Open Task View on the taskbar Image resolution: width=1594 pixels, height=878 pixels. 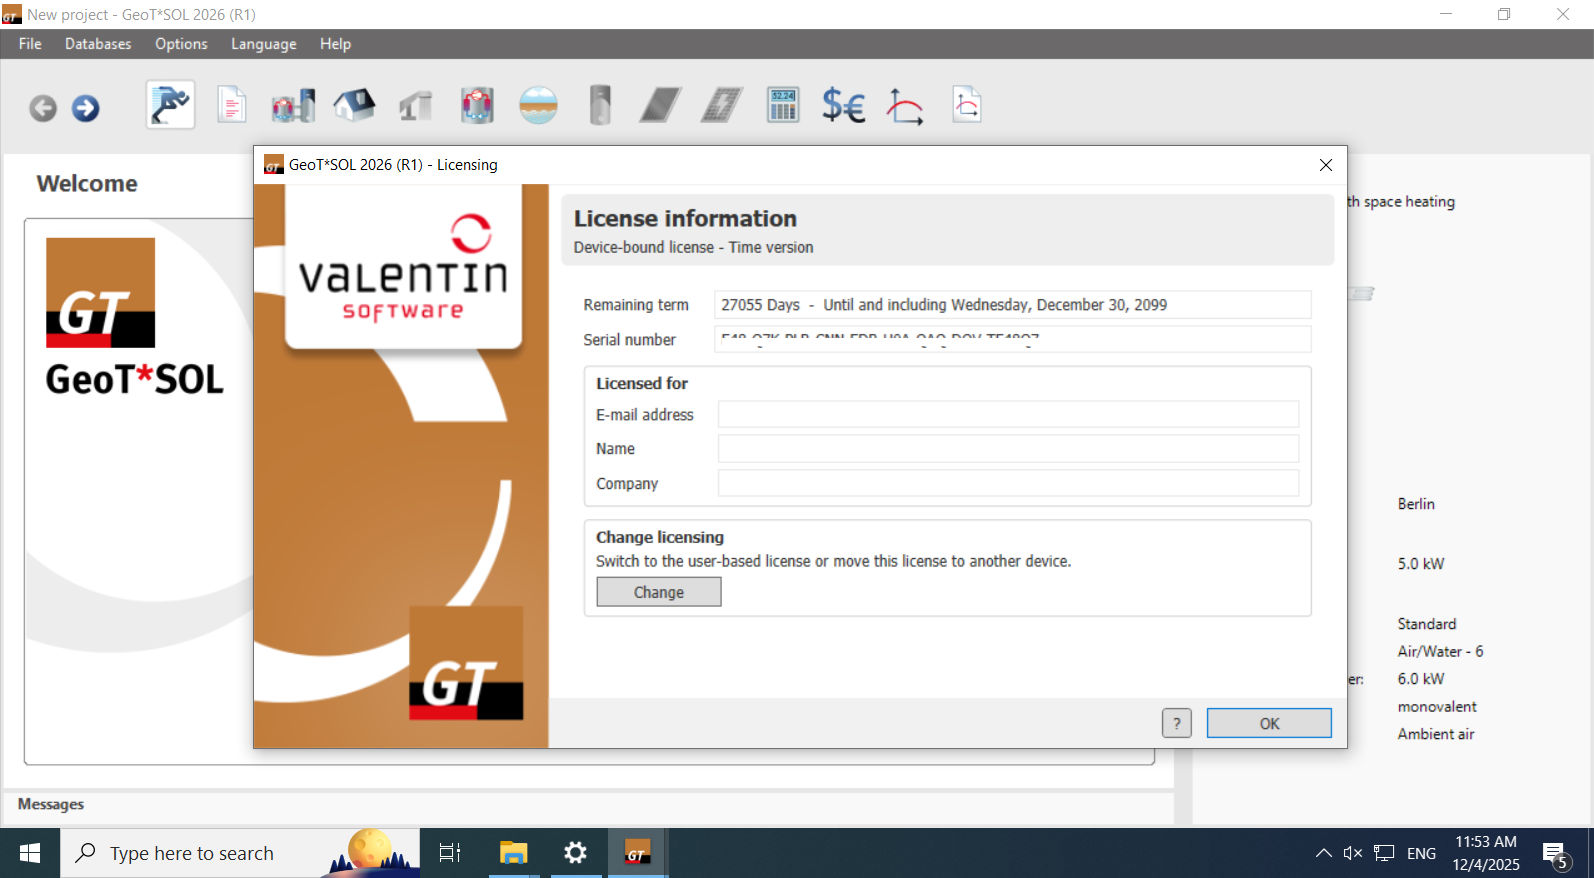click(x=450, y=853)
